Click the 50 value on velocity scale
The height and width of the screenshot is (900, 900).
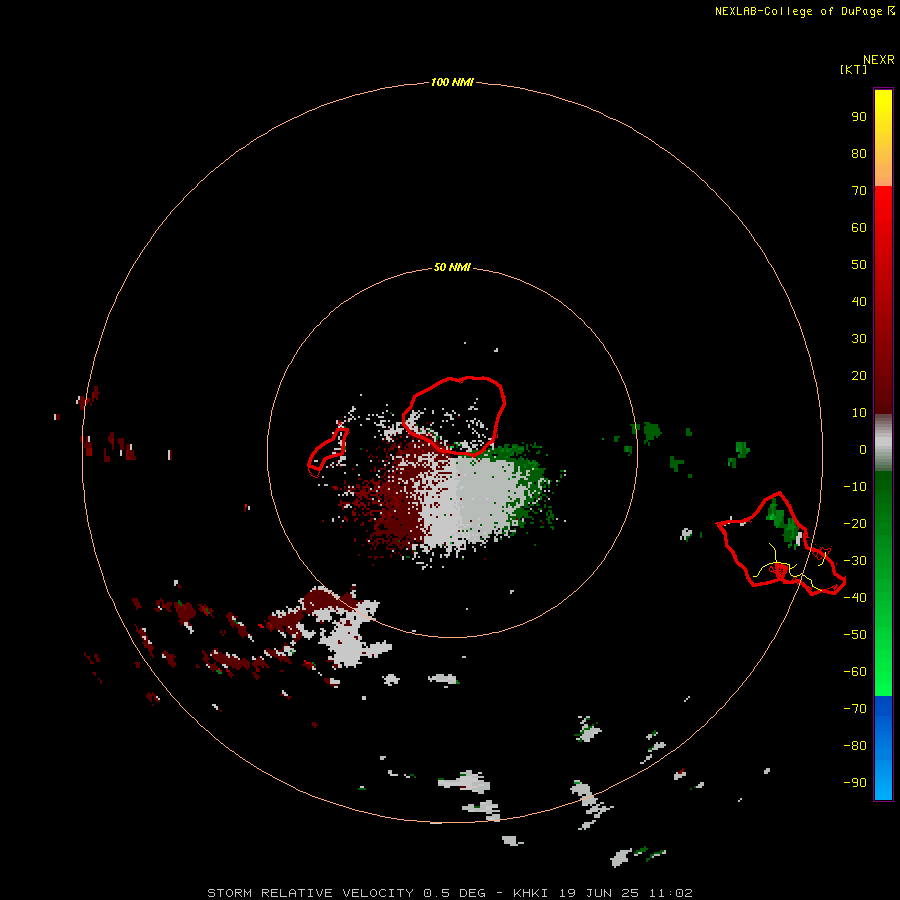pyautogui.click(x=859, y=265)
